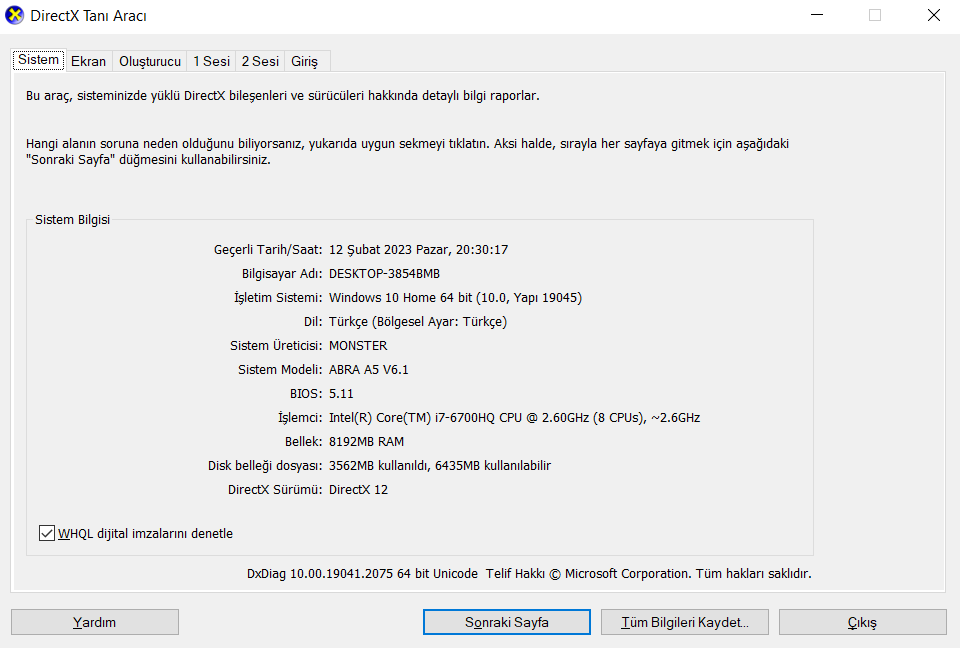The image size is (960, 668).
Task: Click the Sistem Modeli label
Action: click(x=280, y=370)
